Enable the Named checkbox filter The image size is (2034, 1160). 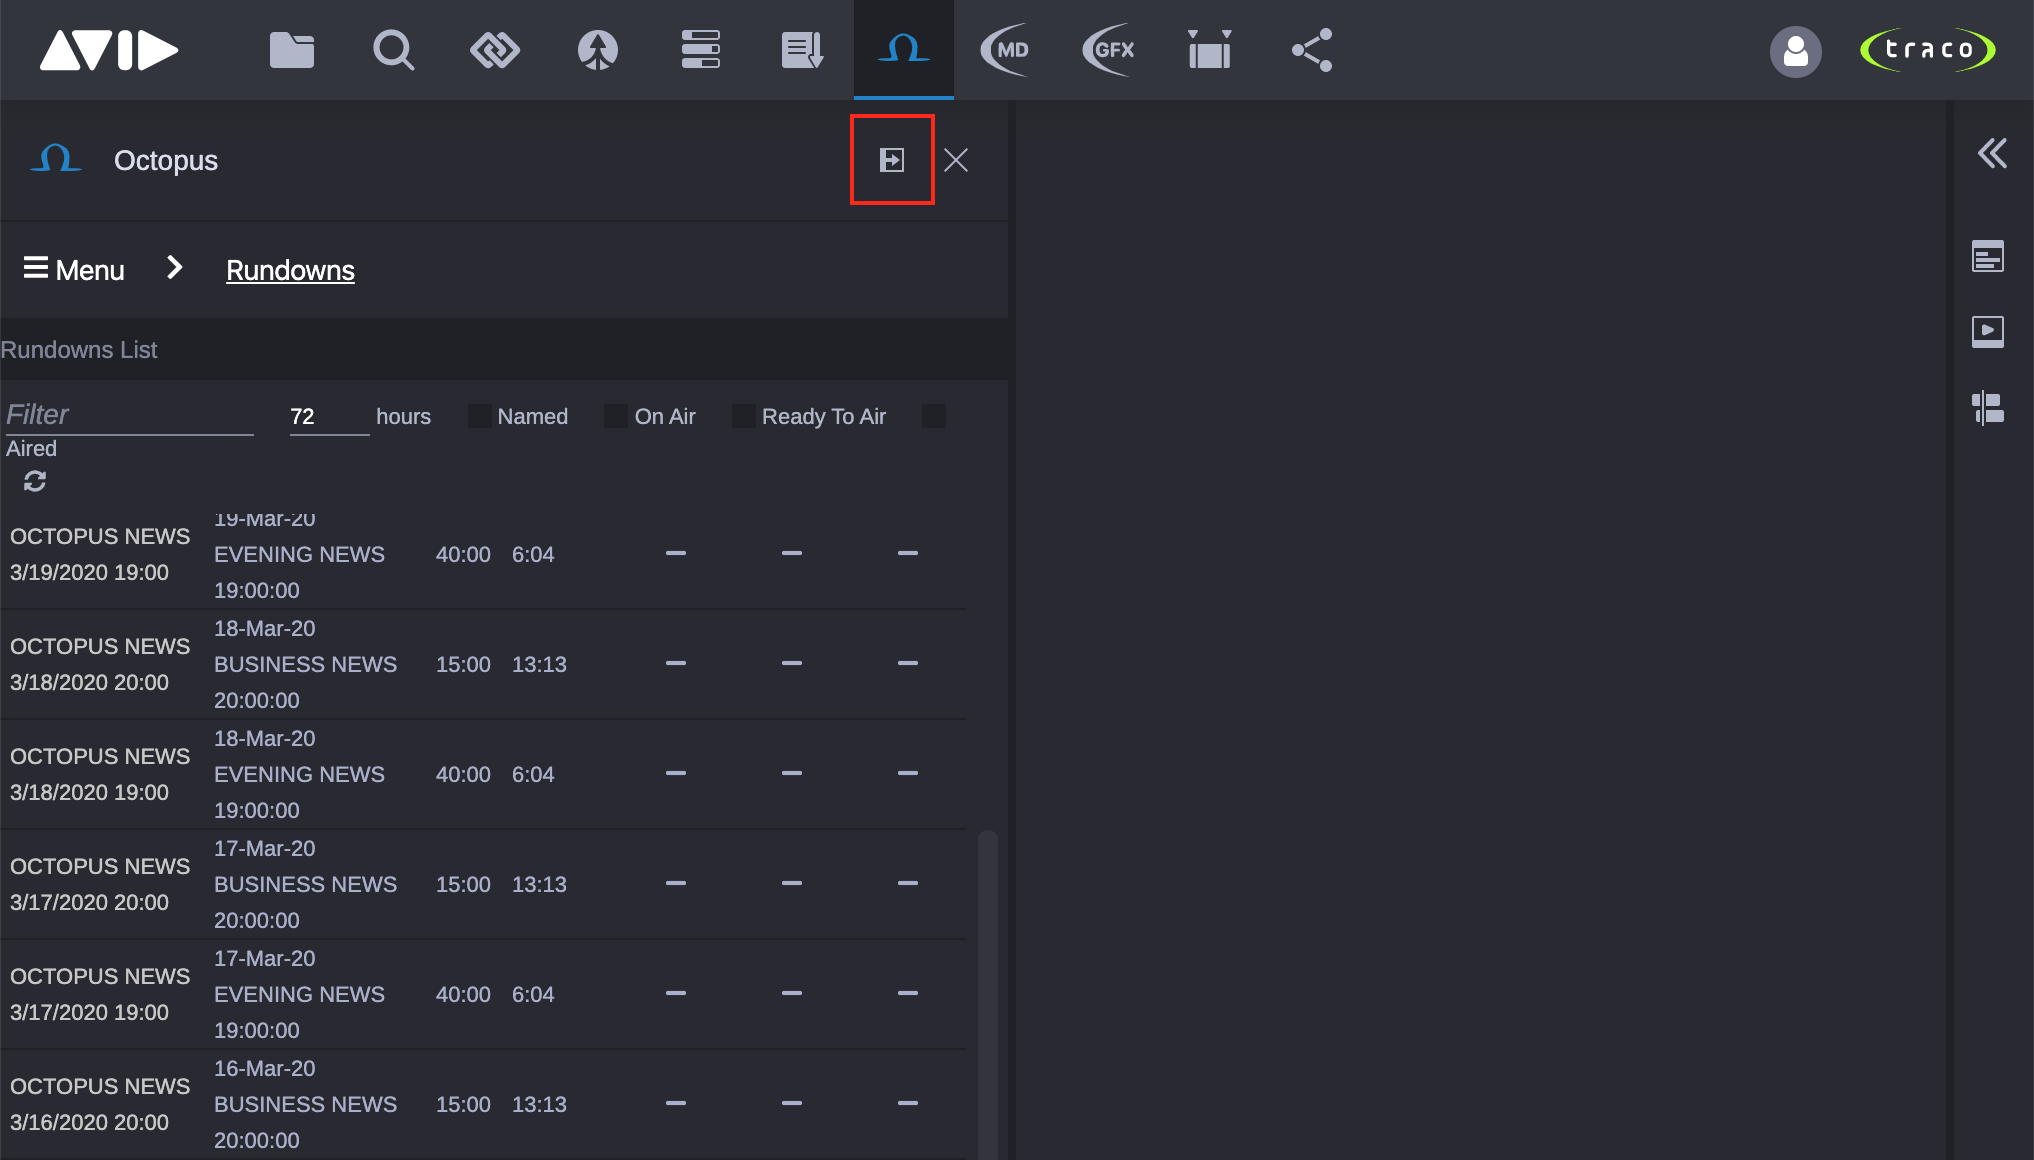[x=480, y=416]
